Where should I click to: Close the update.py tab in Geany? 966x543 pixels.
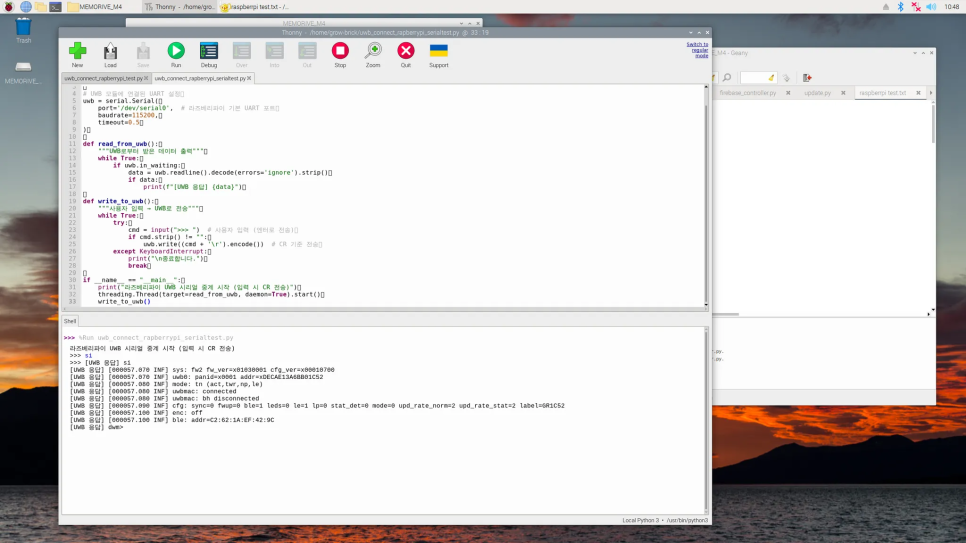(843, 93)
